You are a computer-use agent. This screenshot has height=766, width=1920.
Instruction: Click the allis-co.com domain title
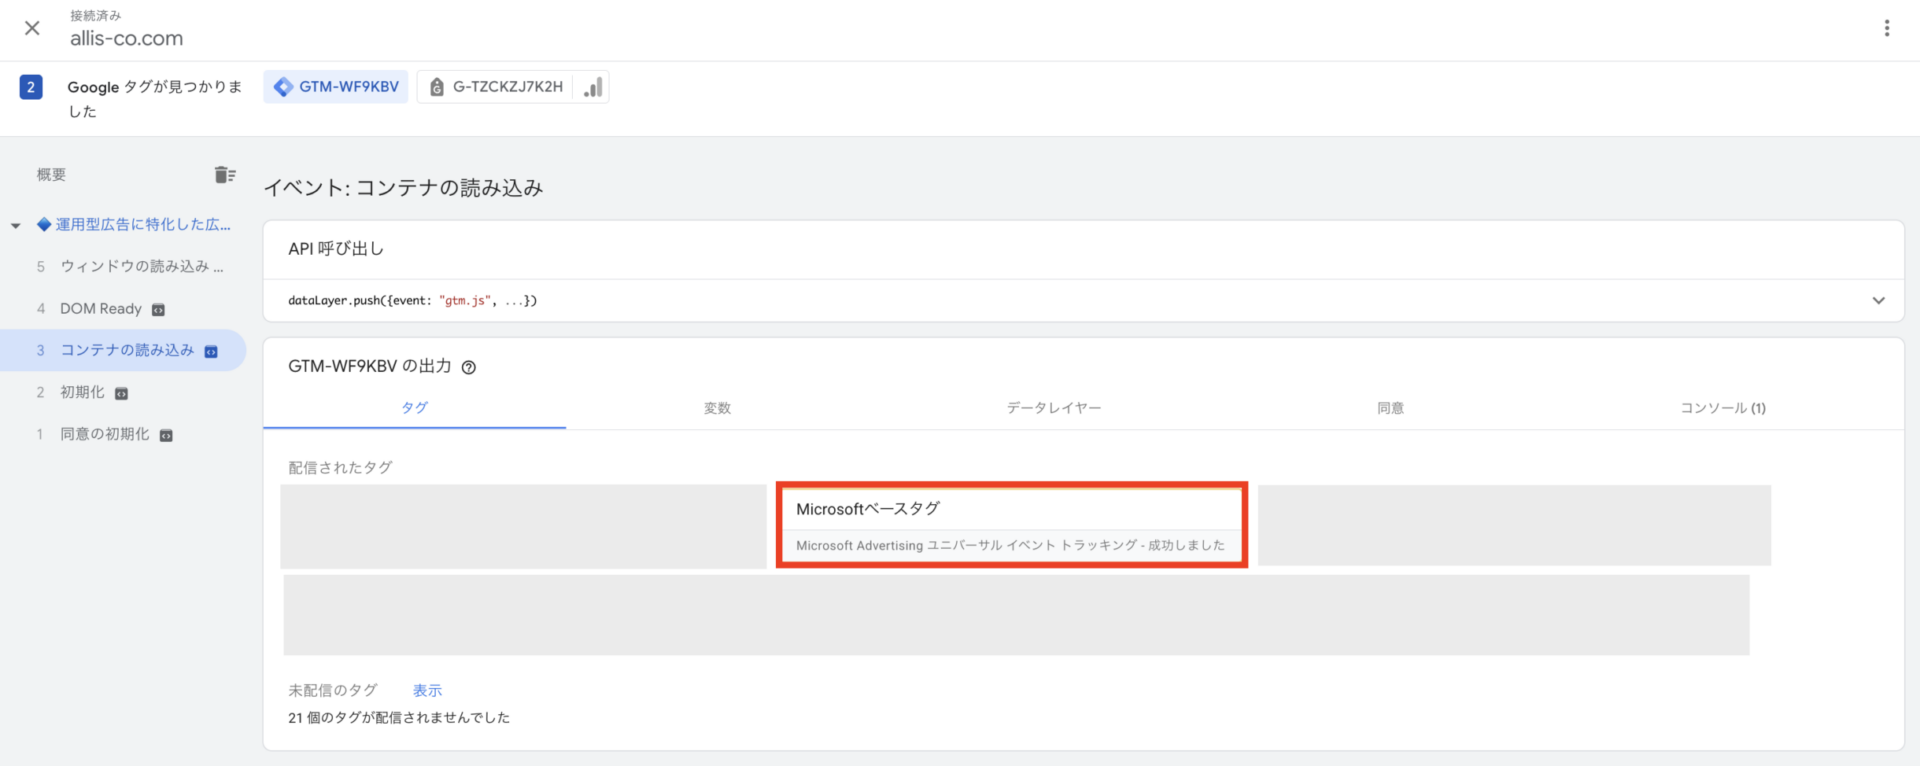pyautogui.click(x=127, y=39)
